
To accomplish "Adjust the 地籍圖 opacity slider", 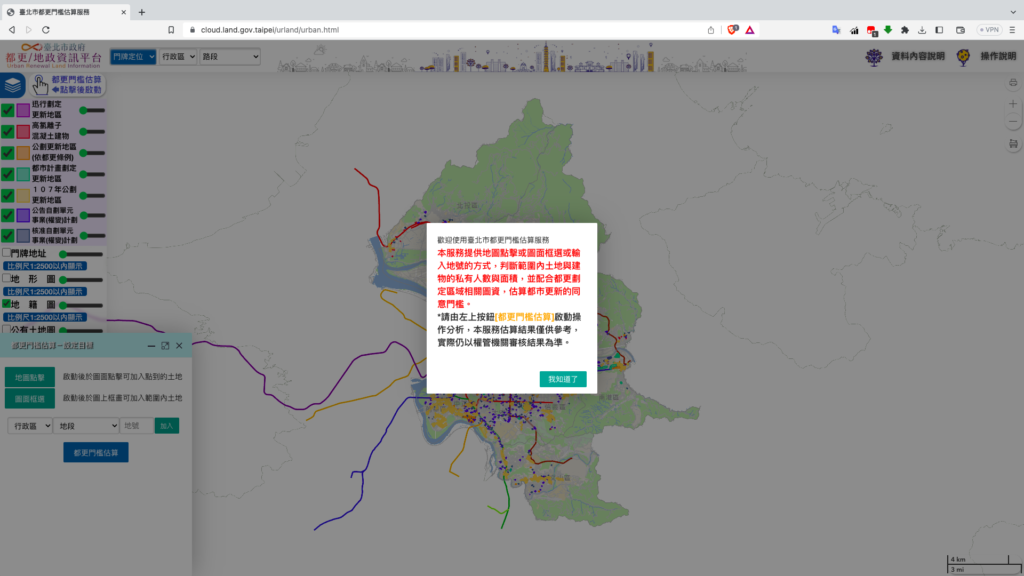I will pyautogui.click(x=81, y=305).
